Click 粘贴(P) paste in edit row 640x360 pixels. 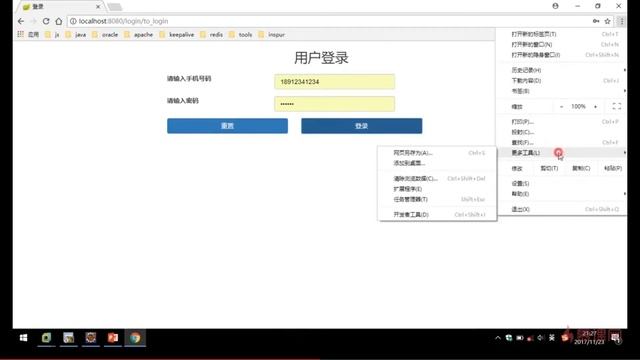point(613,168)
